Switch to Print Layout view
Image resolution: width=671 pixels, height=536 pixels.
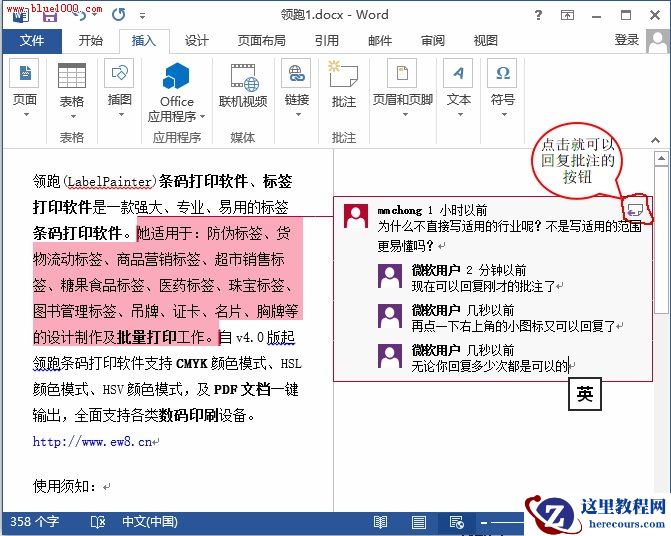[x=419, y=522]
